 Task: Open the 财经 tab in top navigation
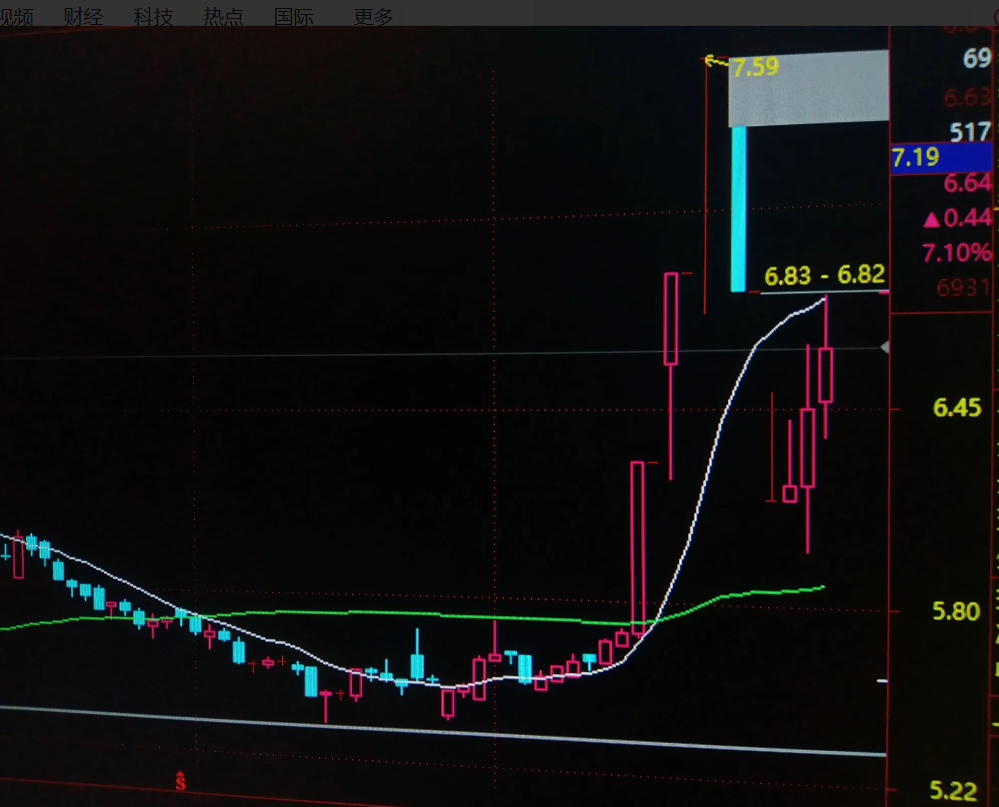83,16
